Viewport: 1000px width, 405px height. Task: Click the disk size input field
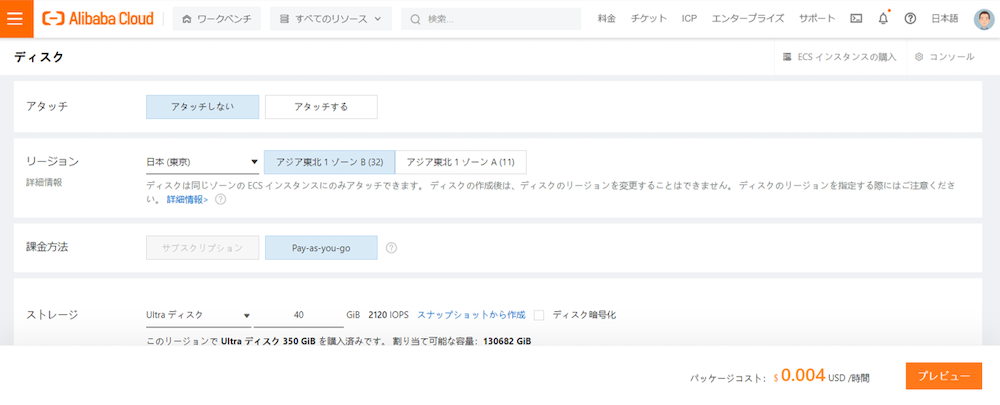point(298,315)
